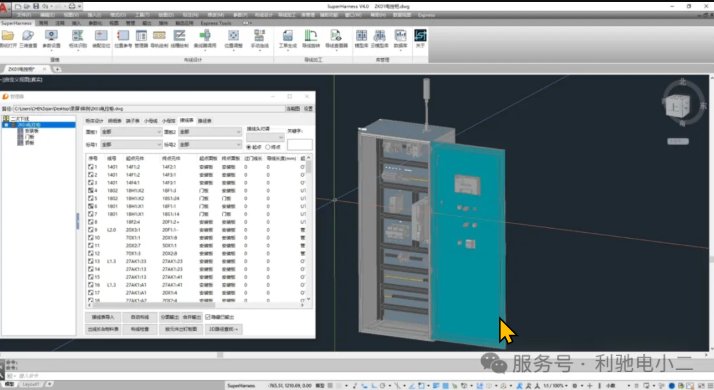The width and height of the screenshot is (714, 390).
Task: Open the panel 1 dropdown showing 全部
Action: (x=131, y=132)
